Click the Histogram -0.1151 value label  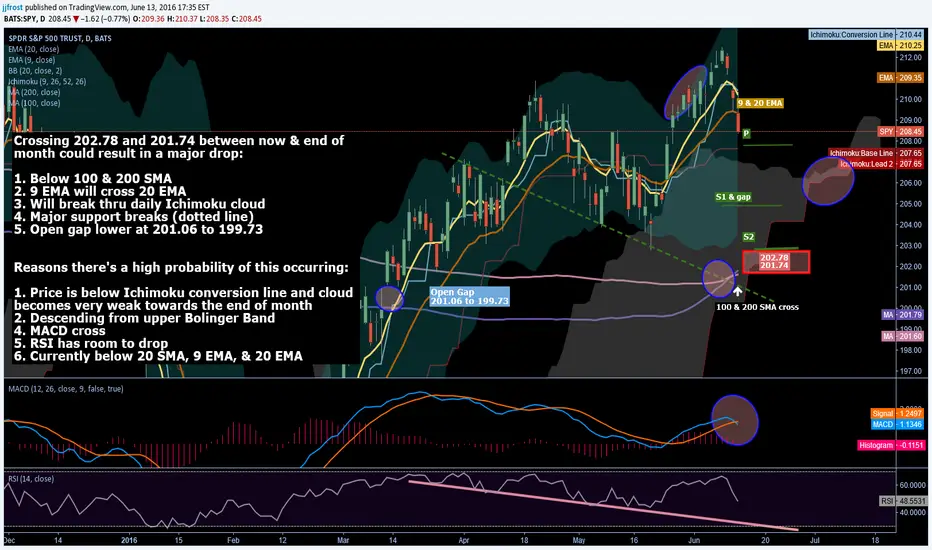(x=892, y=445)
